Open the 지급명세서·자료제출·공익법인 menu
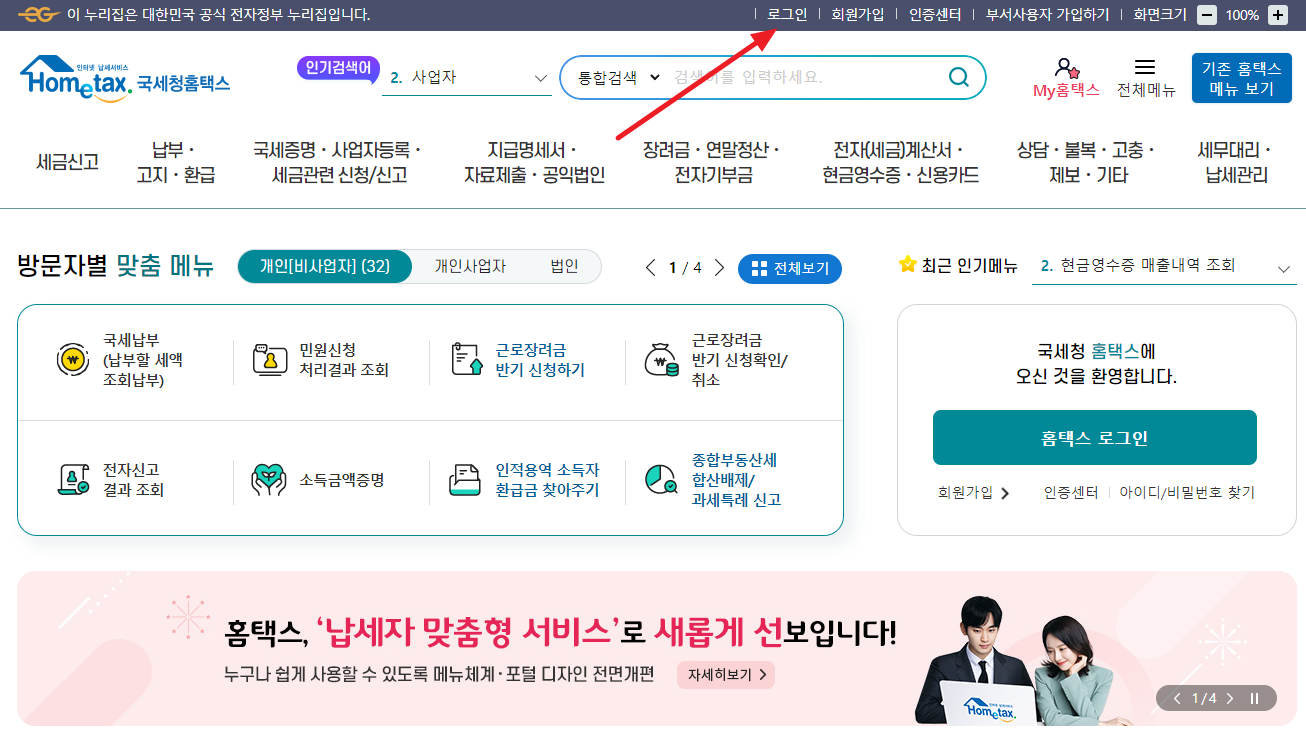Screen dimensions: 1306x746 coord(533,162)
